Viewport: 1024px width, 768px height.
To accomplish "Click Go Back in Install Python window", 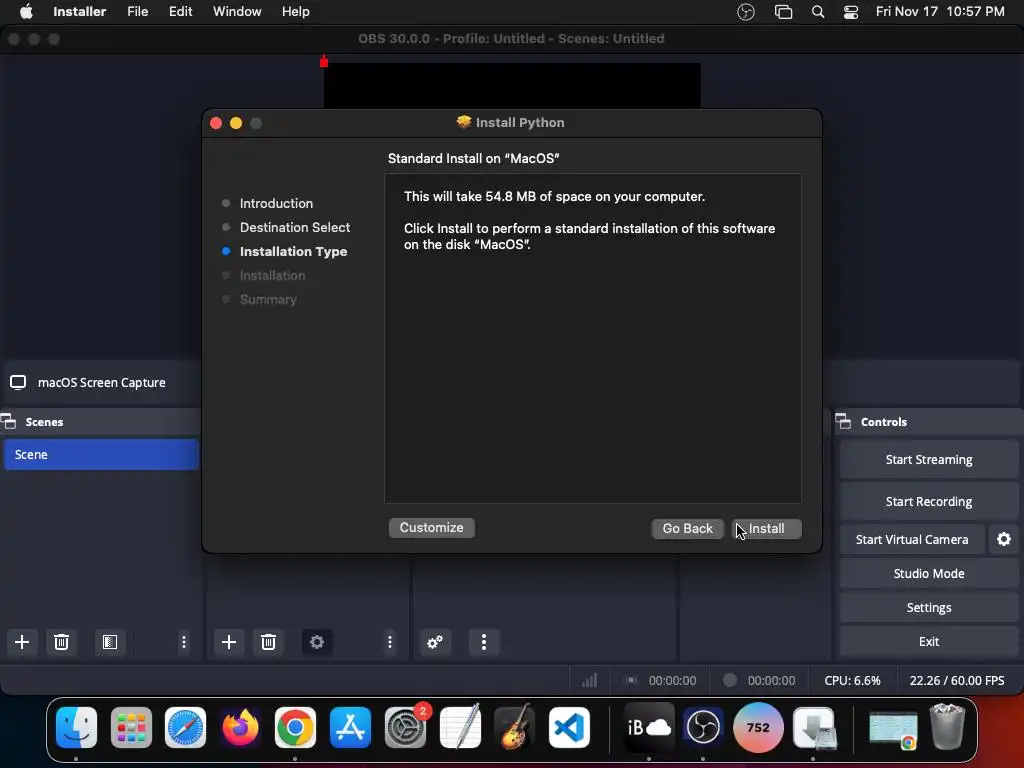I will 687,528.
